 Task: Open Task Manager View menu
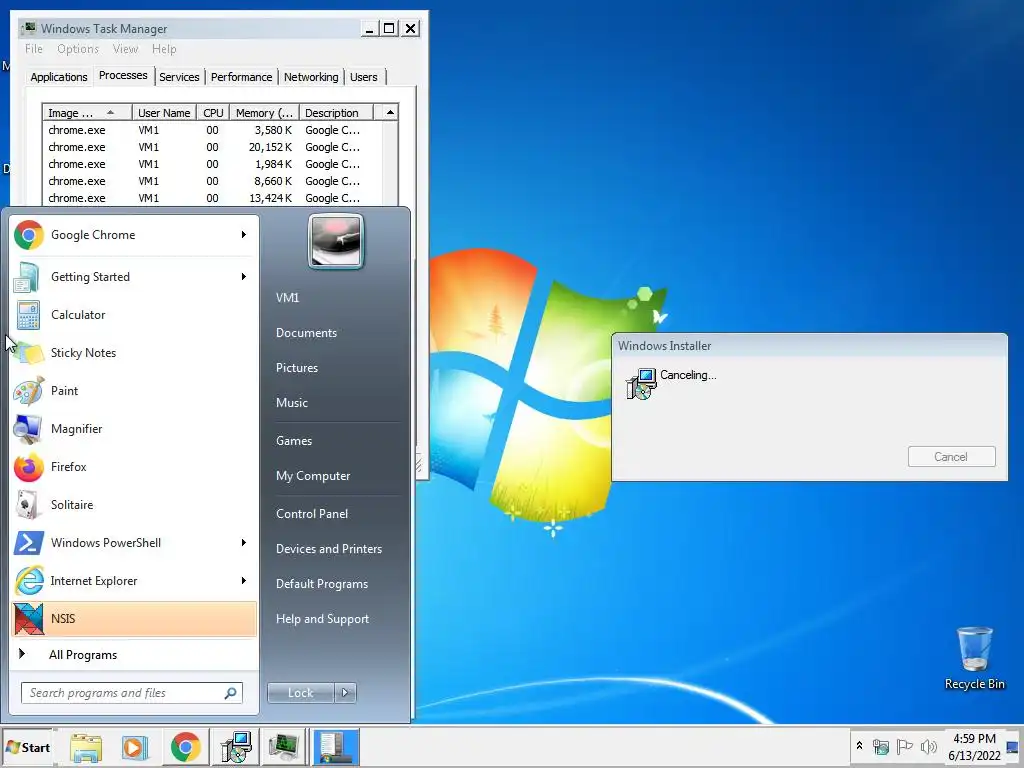pyautogui.click(x=125, y=49)
